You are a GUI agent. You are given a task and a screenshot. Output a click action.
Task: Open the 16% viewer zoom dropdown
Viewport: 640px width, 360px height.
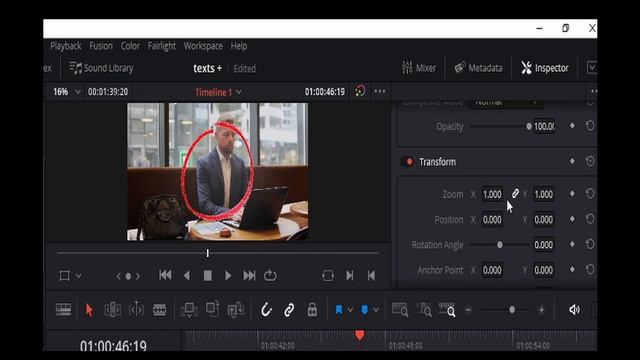[x=67, y=92]
